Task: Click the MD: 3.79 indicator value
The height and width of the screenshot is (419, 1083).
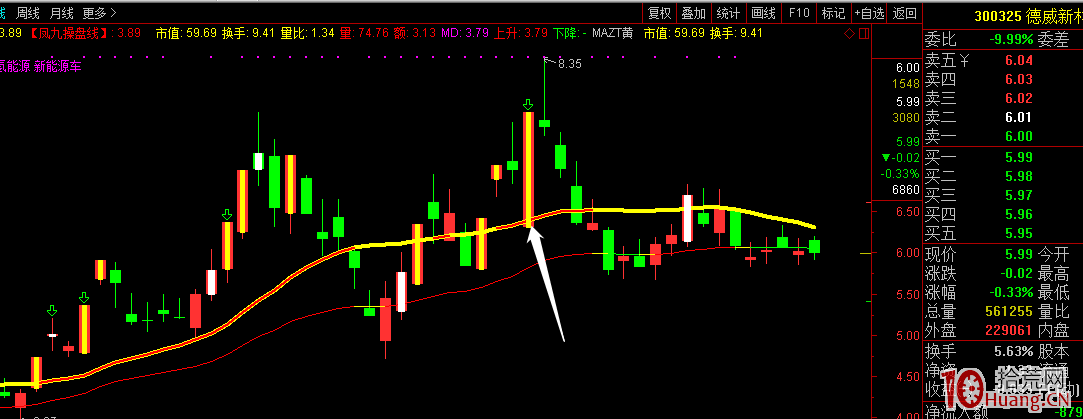Action: point(466,32)
